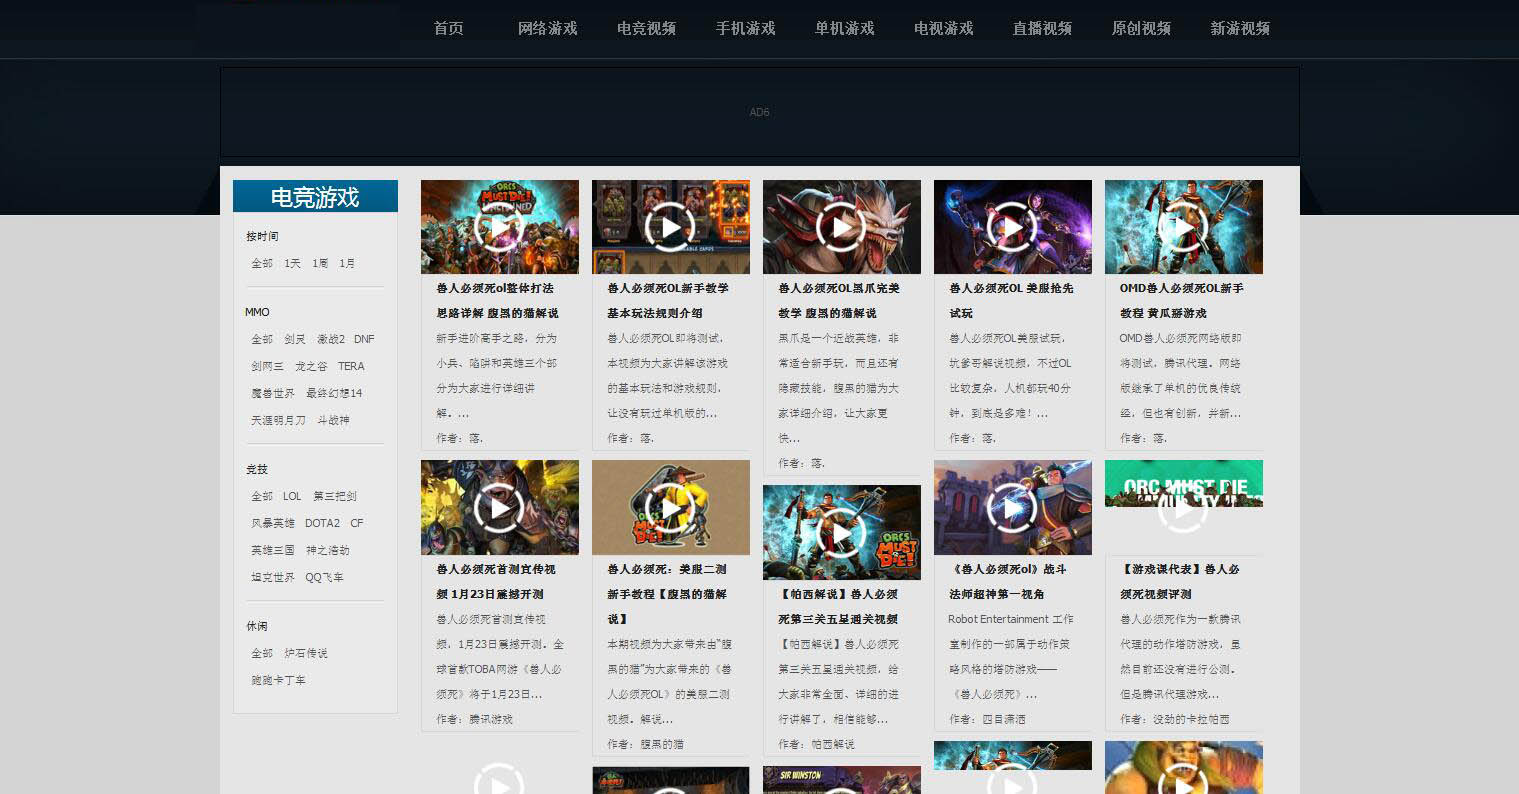Select the 最终幻想14 game filter
This screenshot has height=794, width=1519.
335,393
